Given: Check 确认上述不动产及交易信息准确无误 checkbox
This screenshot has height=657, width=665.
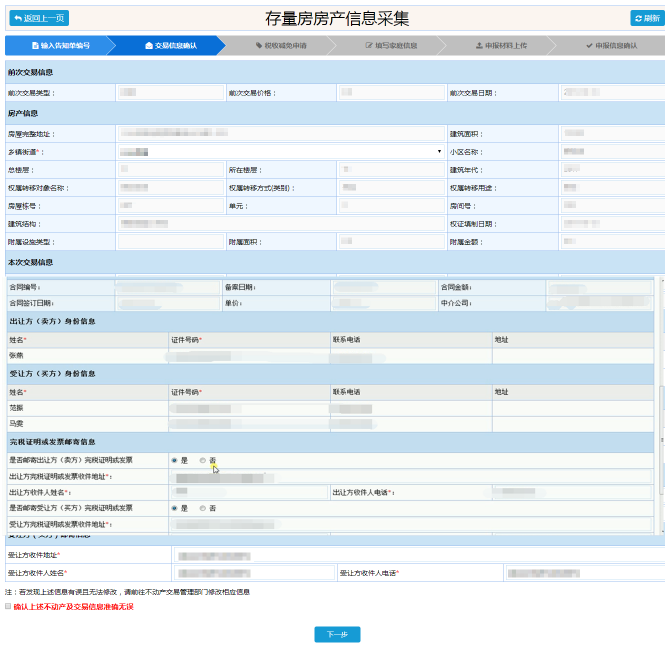Looking at the screenshot, I should [8, 607].
